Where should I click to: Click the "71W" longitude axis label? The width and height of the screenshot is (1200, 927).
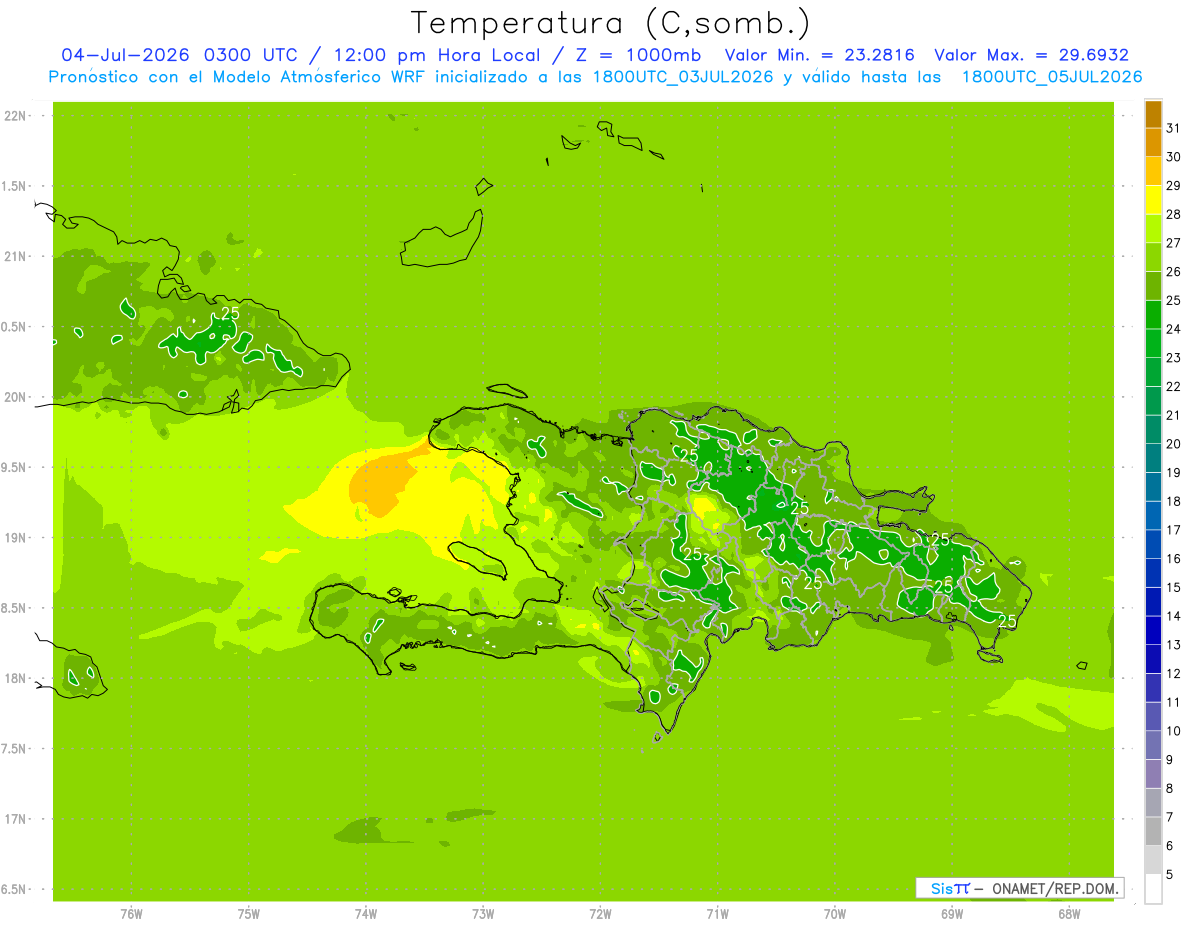point(717,914)
